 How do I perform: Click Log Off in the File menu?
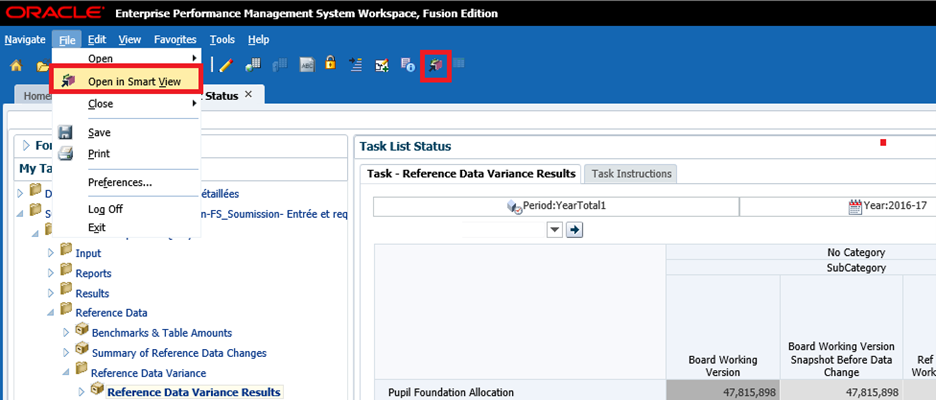pos(105,209)
